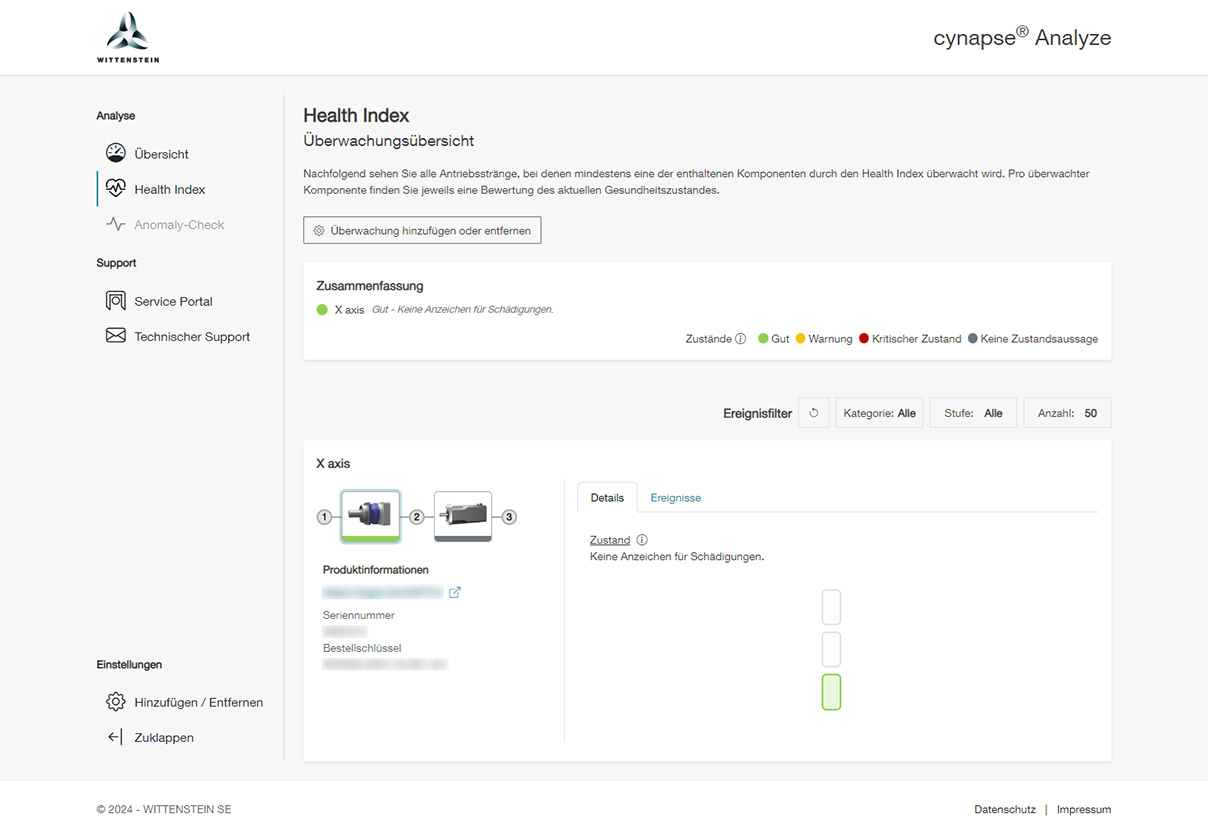
Task: Click the yellow Warnung legend swatch
Action: [800, 339]
